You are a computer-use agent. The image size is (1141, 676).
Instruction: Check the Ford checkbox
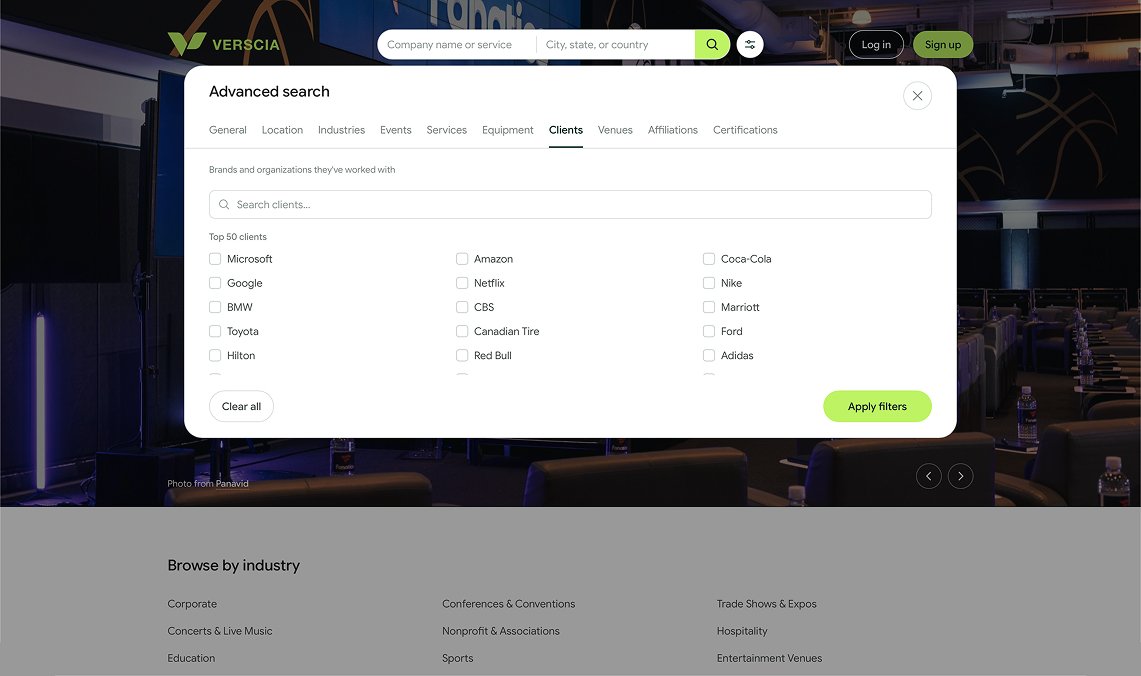point(709,331)
